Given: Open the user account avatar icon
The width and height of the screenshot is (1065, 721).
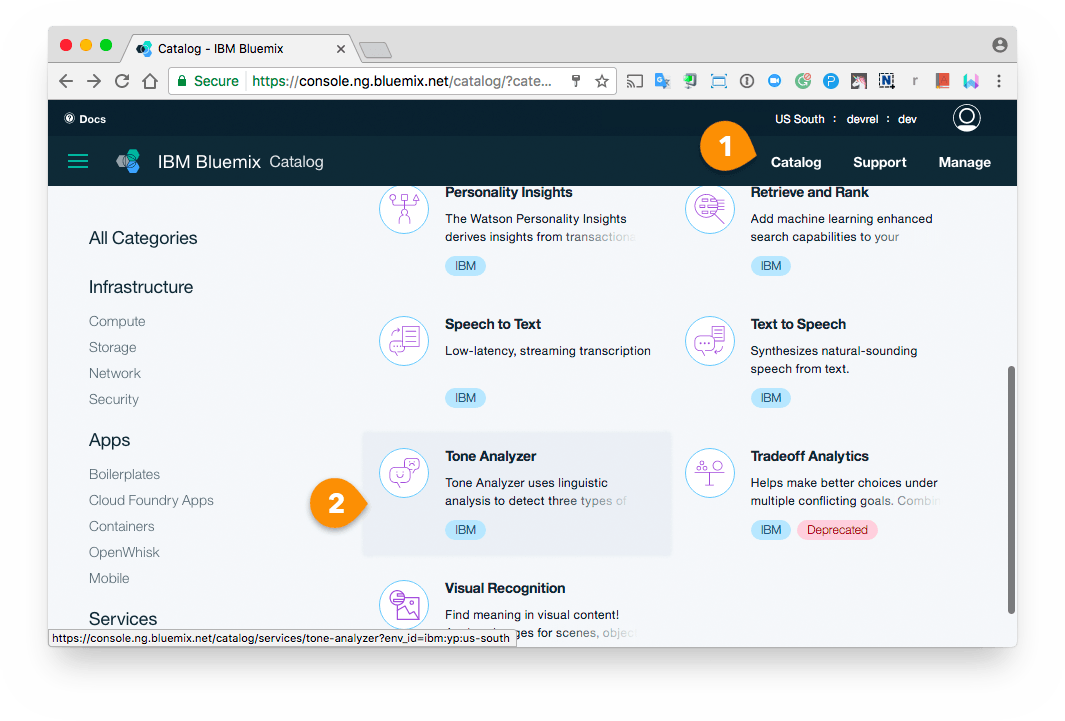Looking at the screenshot, I should pyautogui.click(x=966, y=118).
